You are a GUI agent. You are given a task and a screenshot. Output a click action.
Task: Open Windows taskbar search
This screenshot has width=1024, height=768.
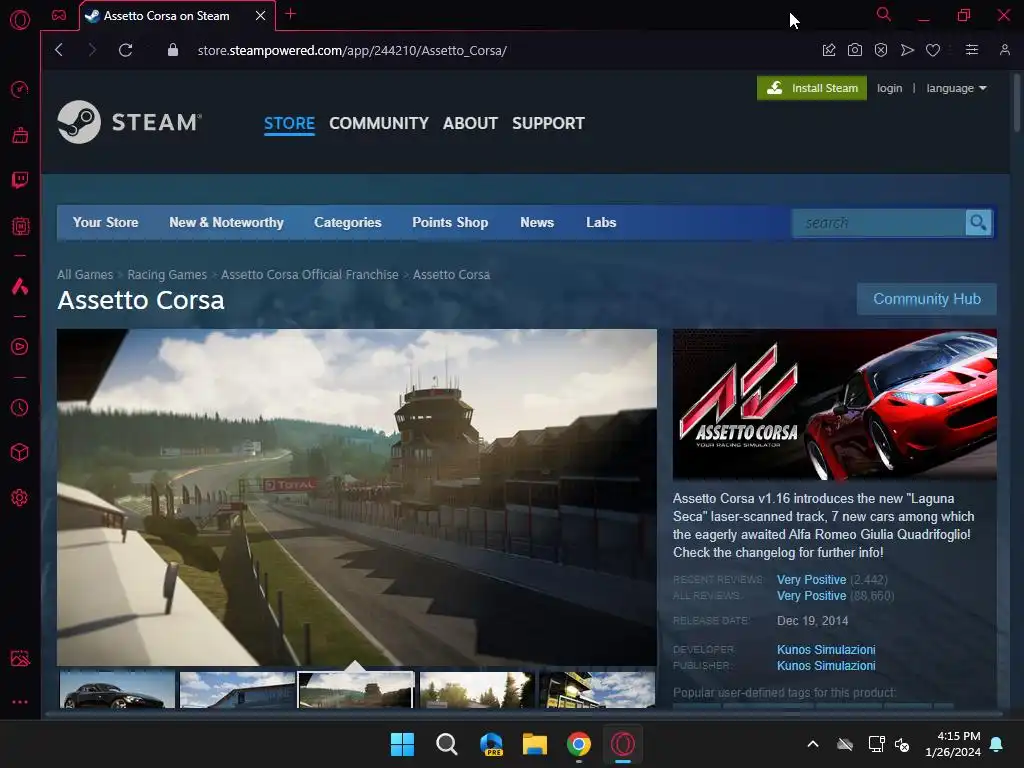pos(447,744)
